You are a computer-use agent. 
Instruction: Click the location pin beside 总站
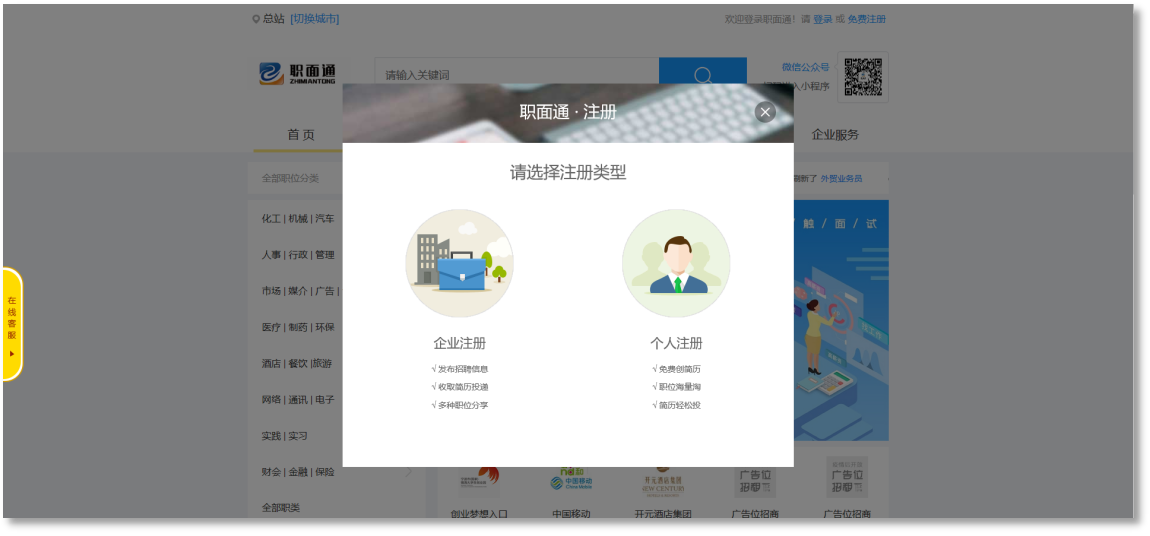click(x=256, y=19)
